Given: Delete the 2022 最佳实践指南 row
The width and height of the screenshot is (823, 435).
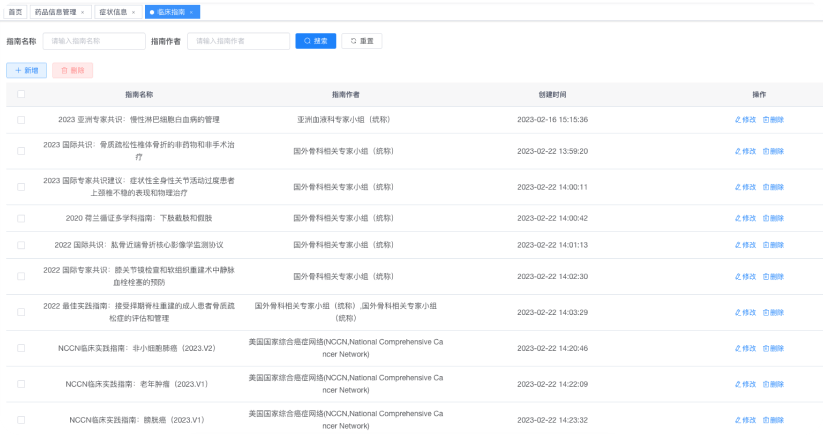Looking at the screenshot, I should tap(773, 312).
